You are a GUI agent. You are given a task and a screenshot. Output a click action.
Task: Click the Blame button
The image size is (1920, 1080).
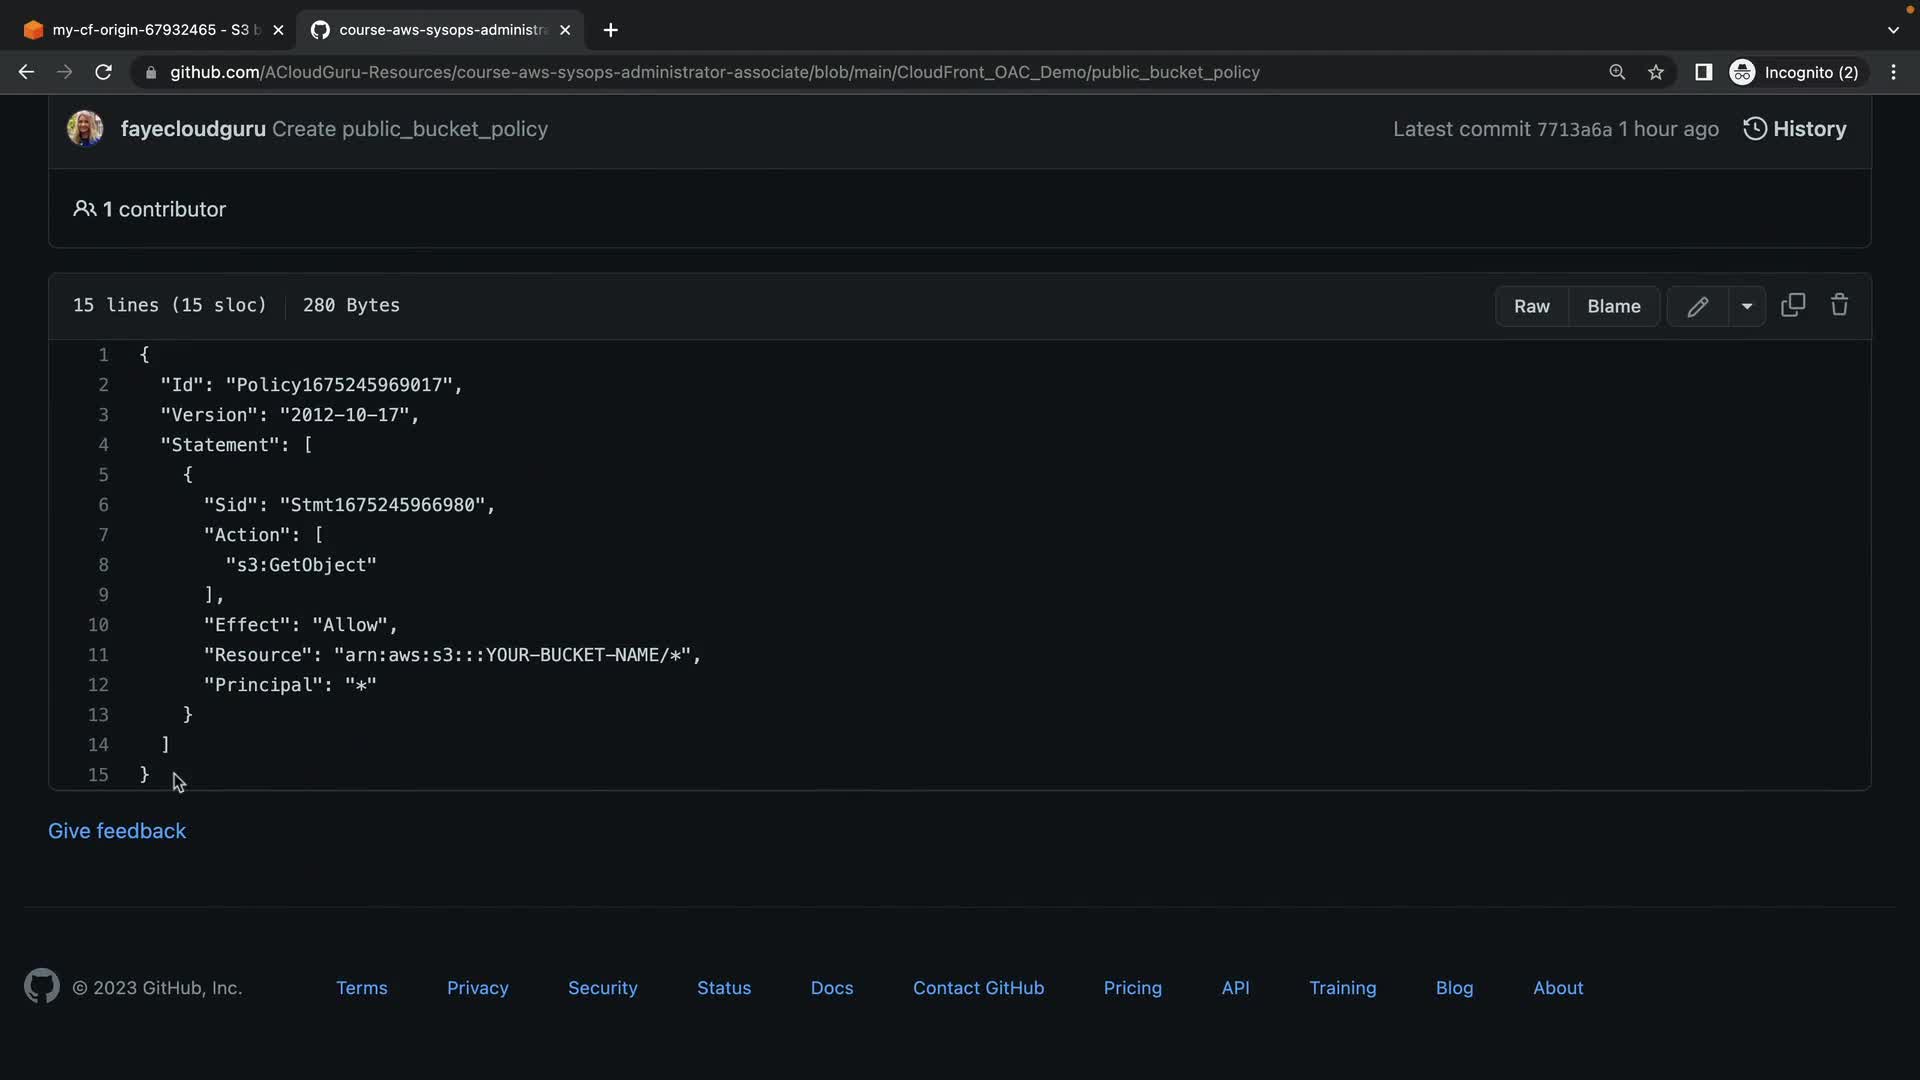pyautogui.click(x=1613, y=307)
